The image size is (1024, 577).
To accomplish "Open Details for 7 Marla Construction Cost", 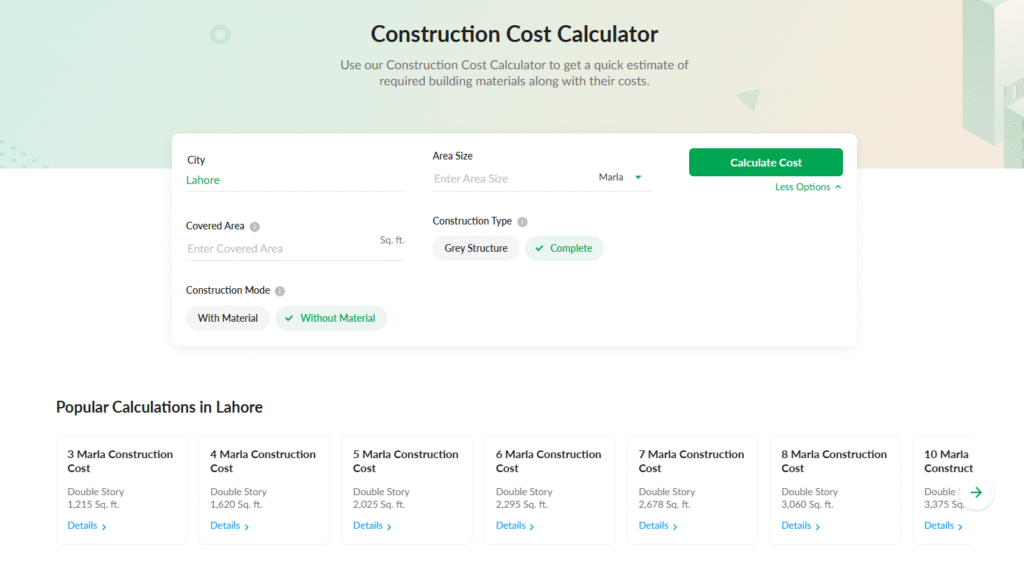I will coord(658,526).
